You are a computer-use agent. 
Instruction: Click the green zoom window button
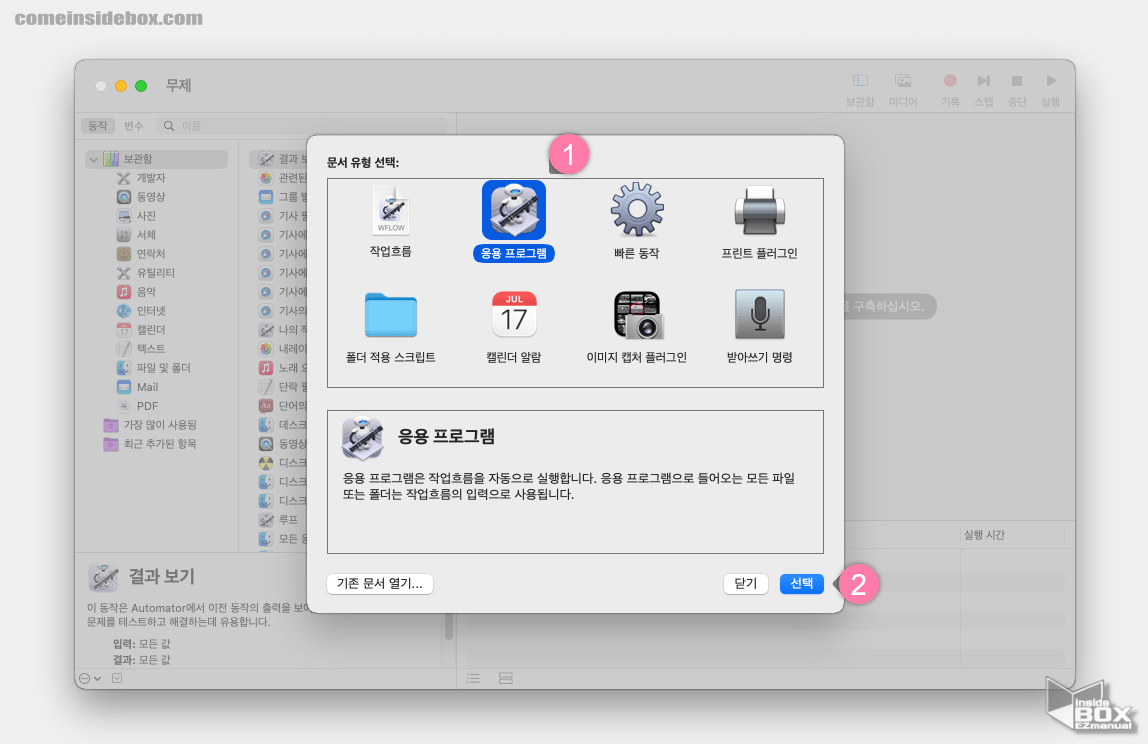pos(141,86)
